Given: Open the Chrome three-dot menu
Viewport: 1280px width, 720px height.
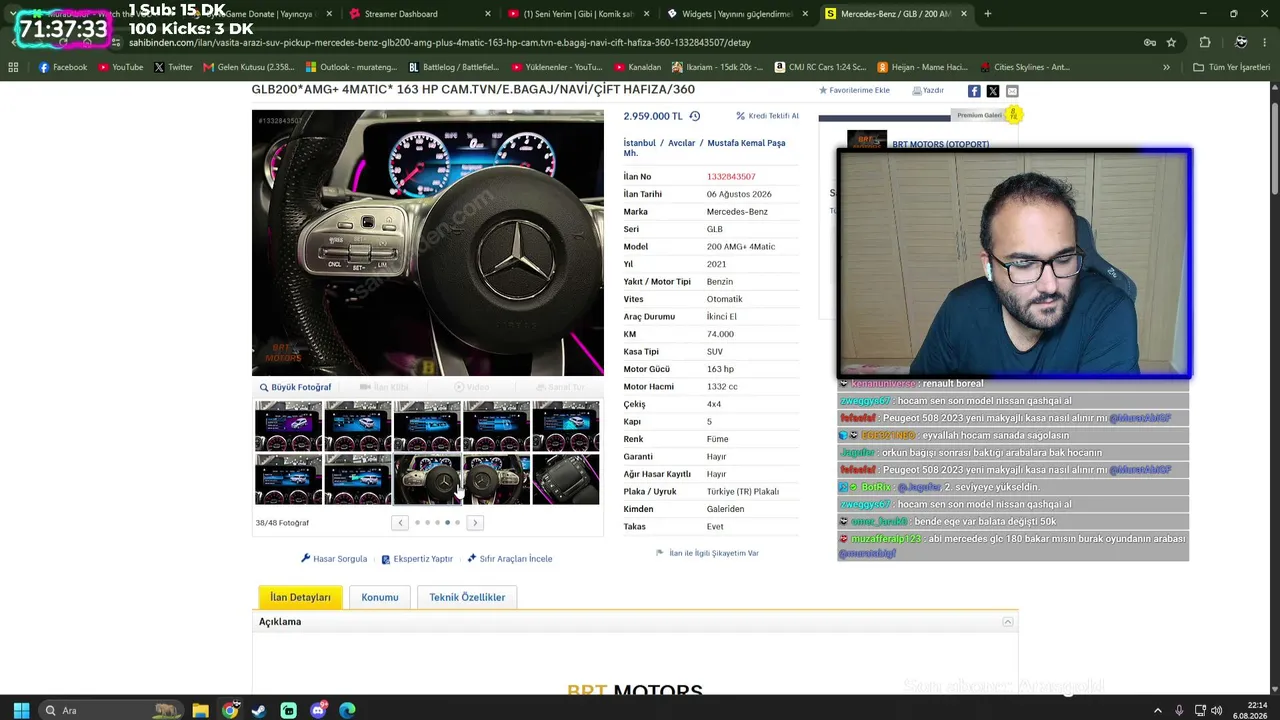Looking at the screenshot, I should 1266,42.
